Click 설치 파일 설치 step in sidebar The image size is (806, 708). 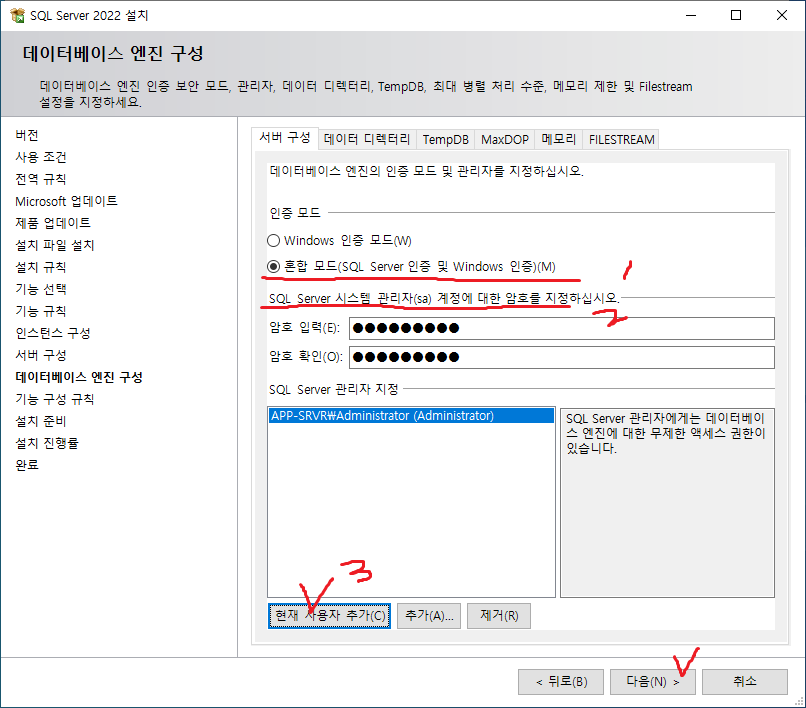click(54, 245)
